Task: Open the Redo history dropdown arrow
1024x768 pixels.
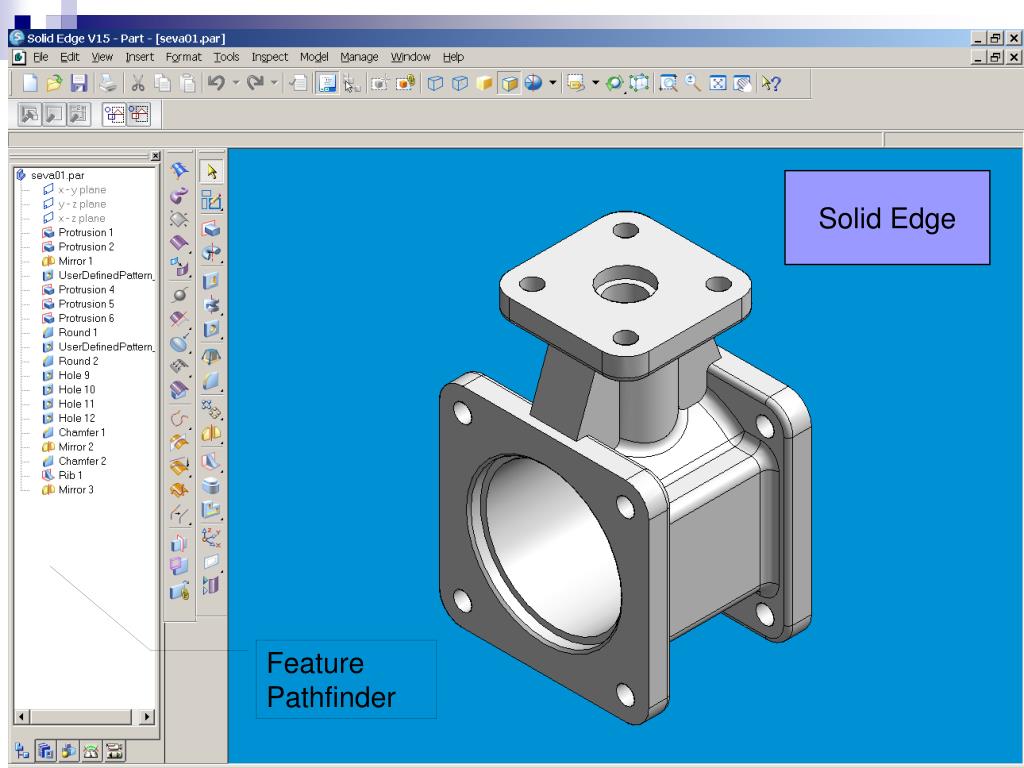Action: 274,83
